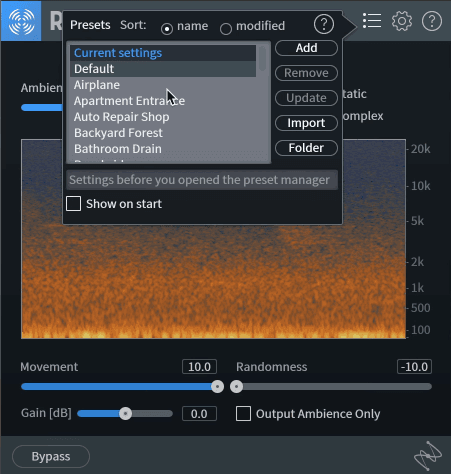Image resolution: width=451 pixels, height=474 pixels.
Task: Choose Apartment Entrance preset
Action: coord(163,101)
